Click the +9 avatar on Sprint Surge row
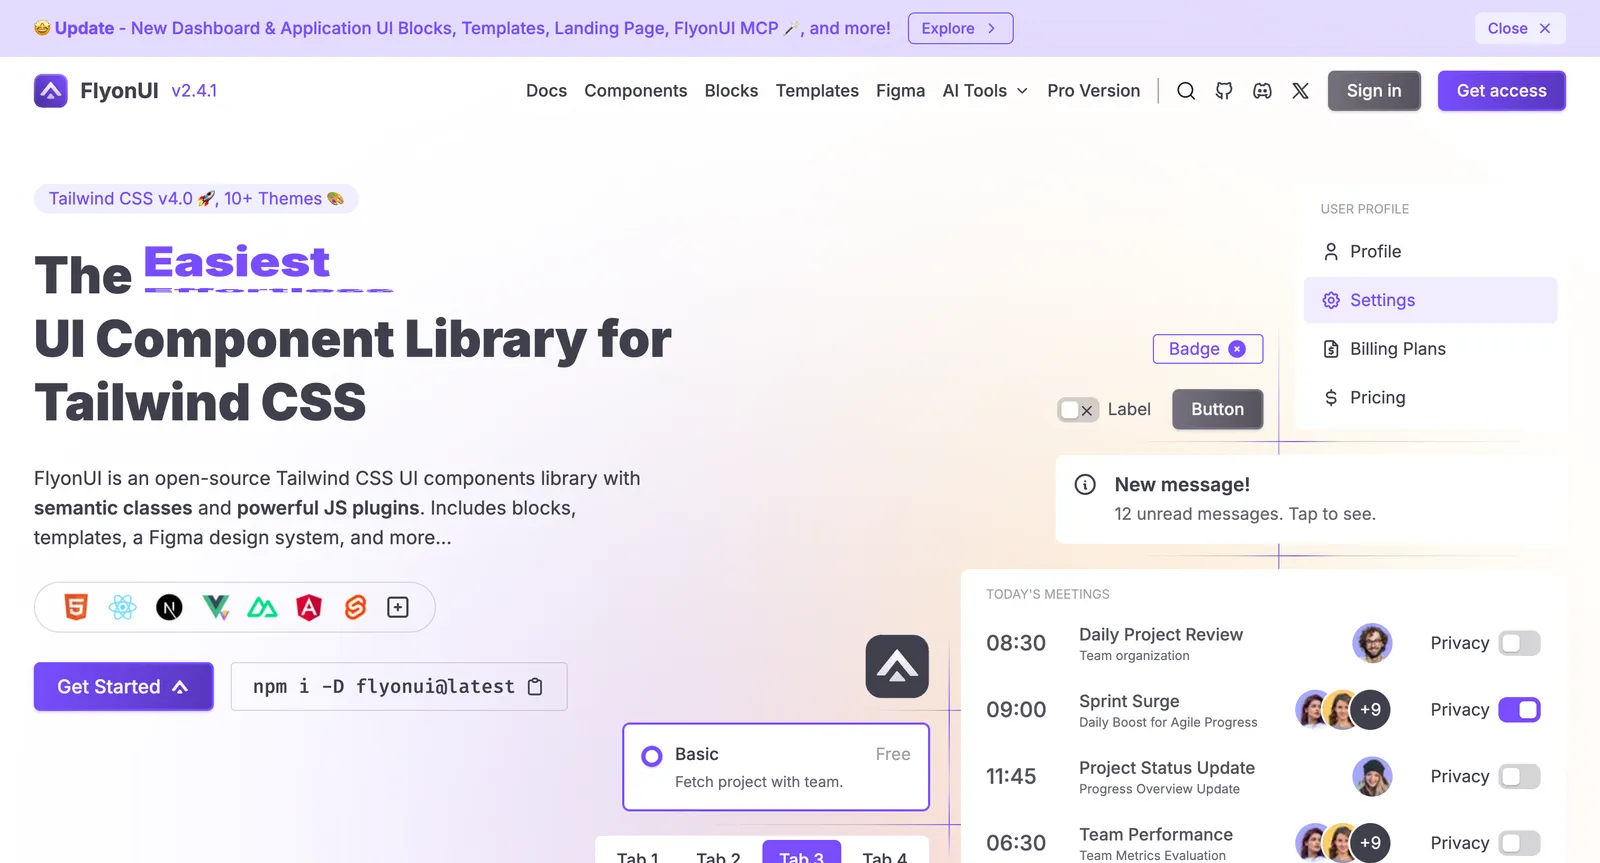The width and height of the screenshot is (1600, 863). click(1370, 710)
